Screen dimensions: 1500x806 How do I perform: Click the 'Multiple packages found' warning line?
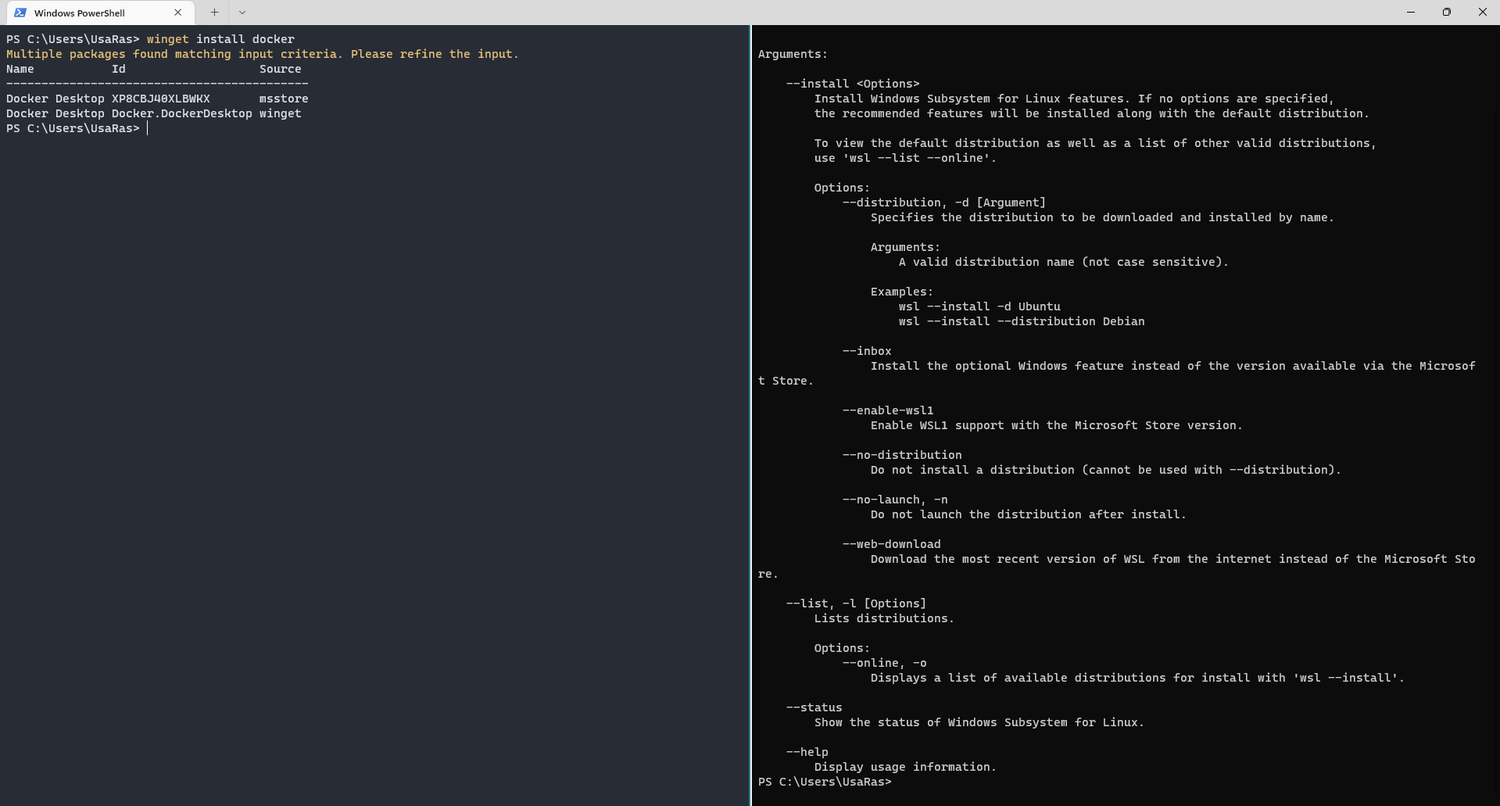(263, 54)
